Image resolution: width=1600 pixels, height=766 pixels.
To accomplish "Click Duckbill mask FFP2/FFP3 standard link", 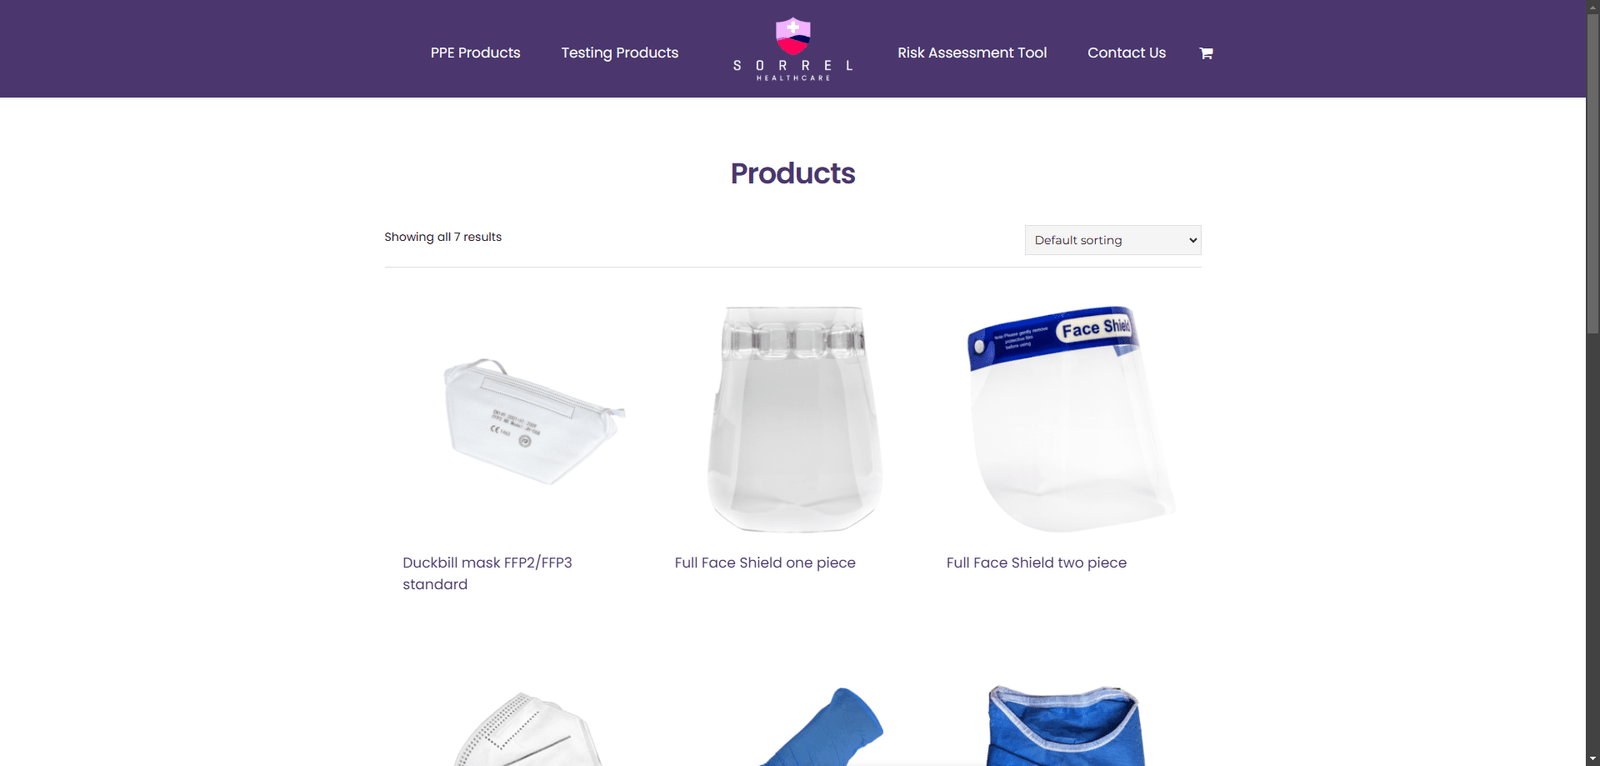I will coord(487,573).
